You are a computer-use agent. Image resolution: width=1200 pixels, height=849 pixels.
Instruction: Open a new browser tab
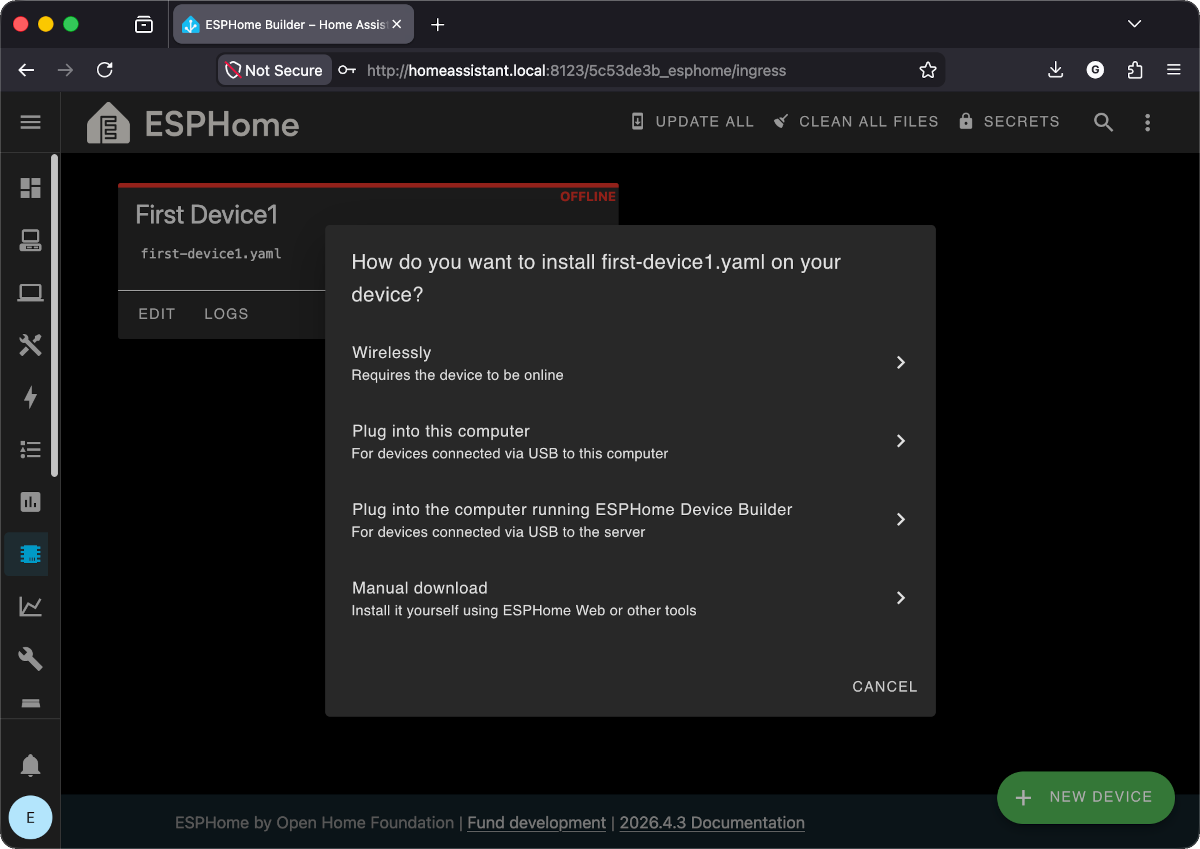tap(437, 25)
